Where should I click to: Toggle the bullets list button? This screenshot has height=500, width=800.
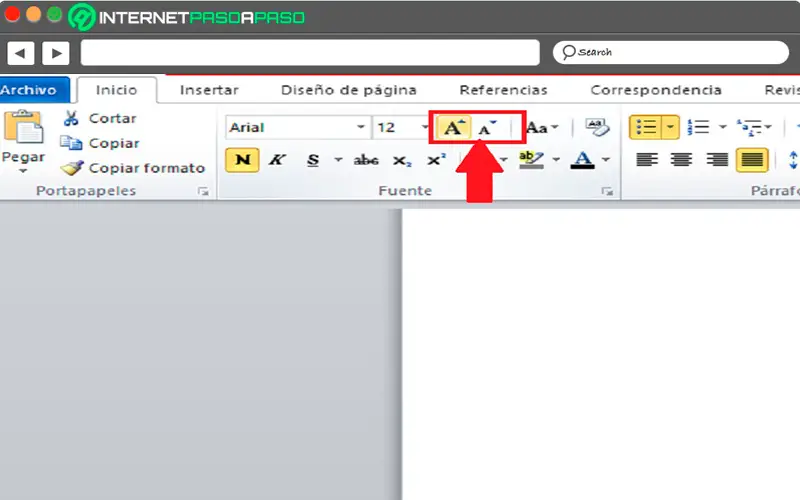tap(646, 127)
